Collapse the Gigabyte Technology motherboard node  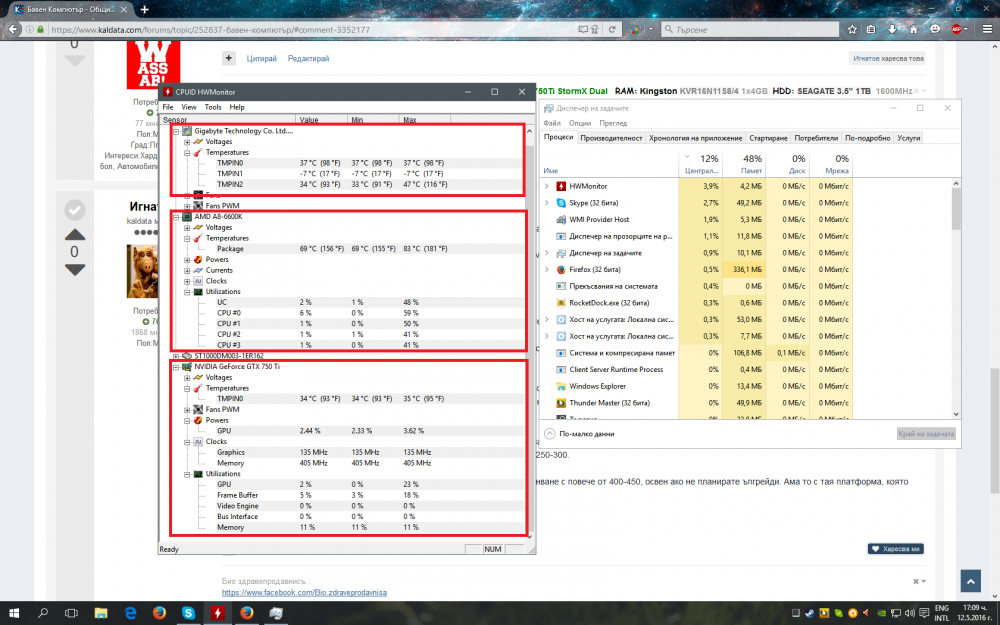click(x=176, y=131)
